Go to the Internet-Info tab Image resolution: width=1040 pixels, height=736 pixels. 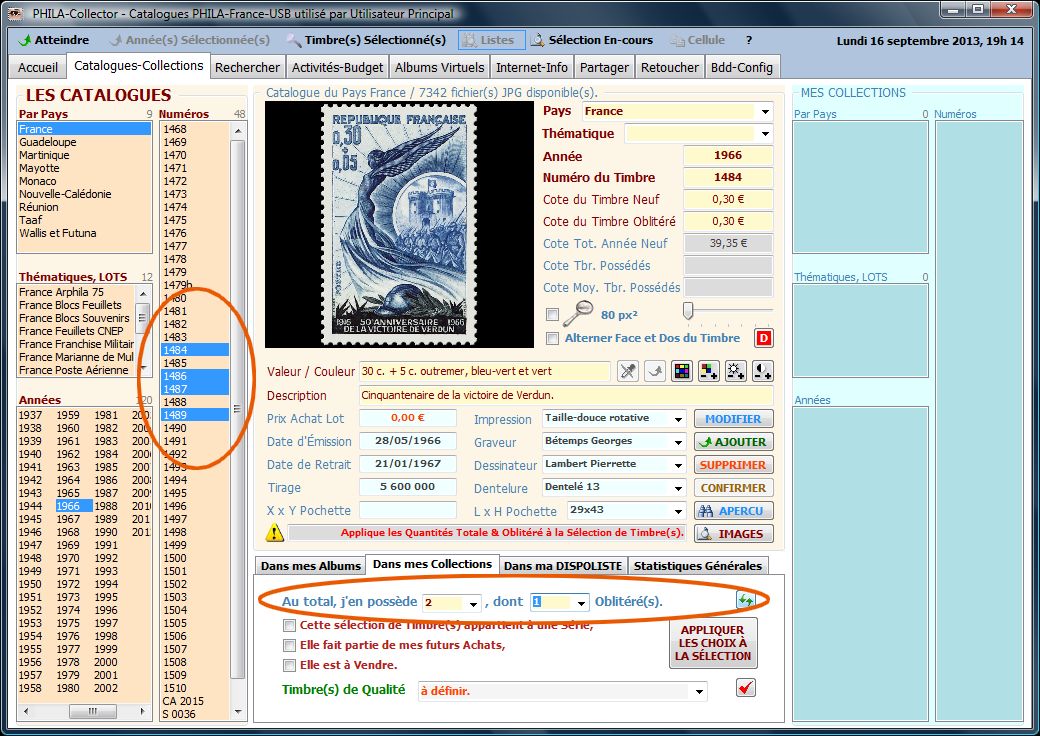point(532,68)
